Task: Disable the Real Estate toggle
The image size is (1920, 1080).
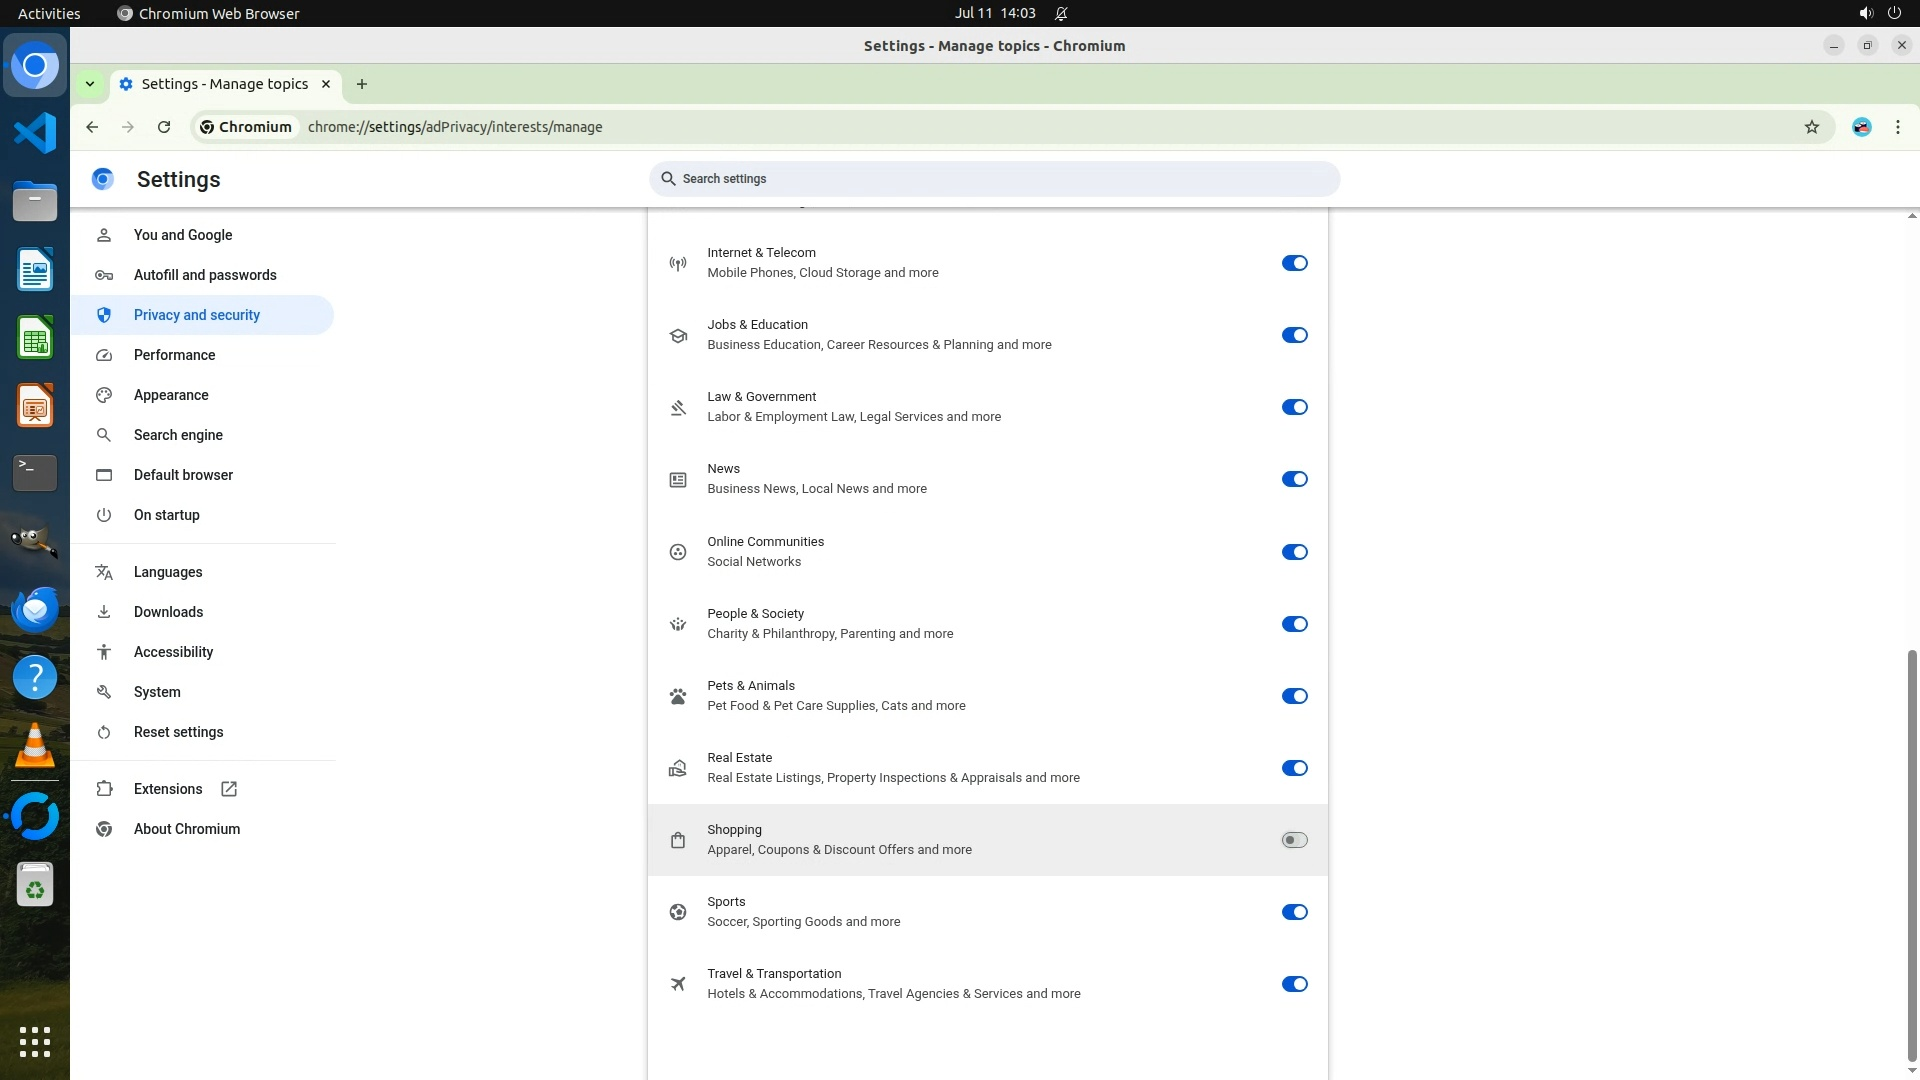Action: 1294,768
